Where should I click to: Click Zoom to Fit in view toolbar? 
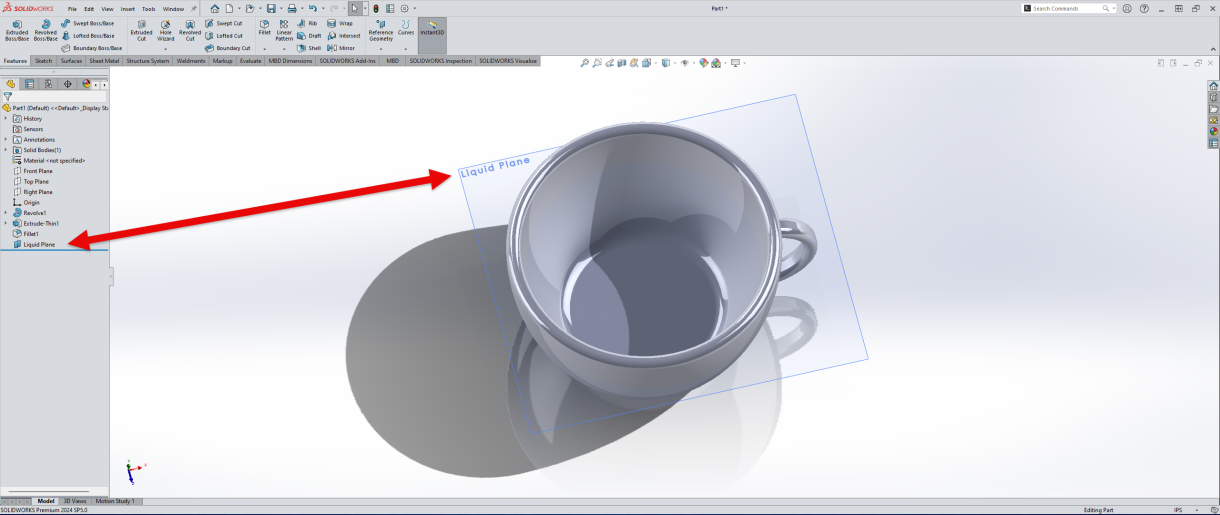[x=585, y=63]
